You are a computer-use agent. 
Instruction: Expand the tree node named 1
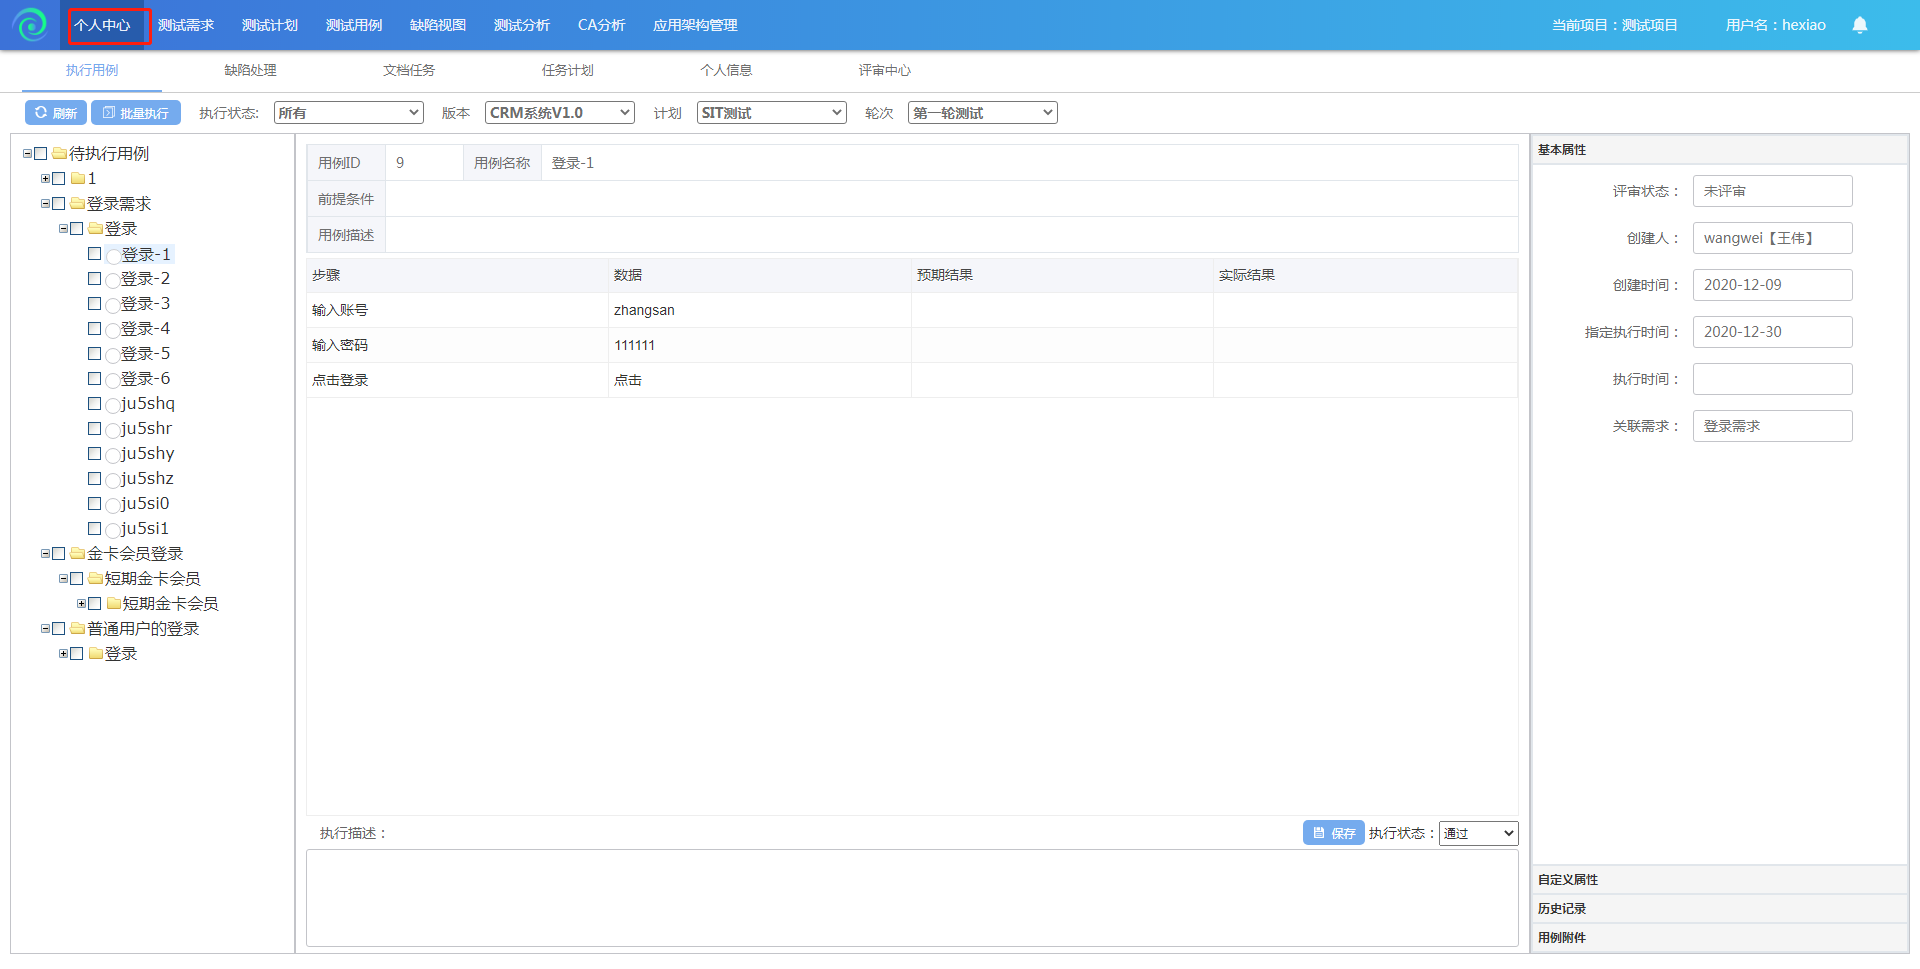45,179
